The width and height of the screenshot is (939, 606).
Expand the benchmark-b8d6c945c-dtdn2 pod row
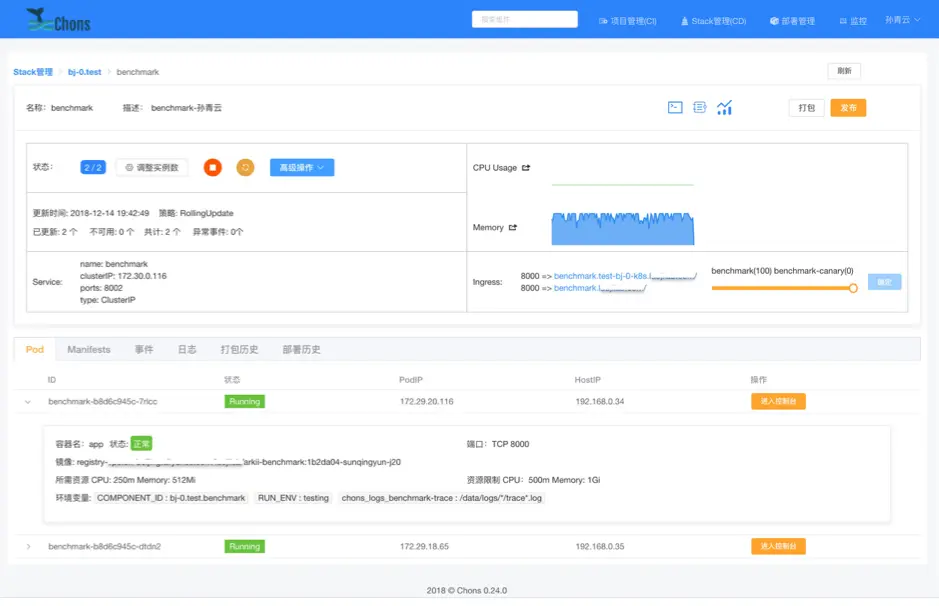[28, 547]
